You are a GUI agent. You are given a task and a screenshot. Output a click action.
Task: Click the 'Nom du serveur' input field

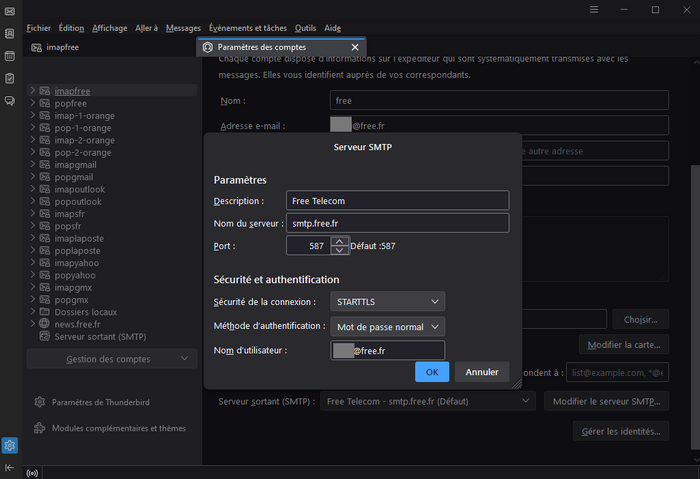tap(397, 223)
